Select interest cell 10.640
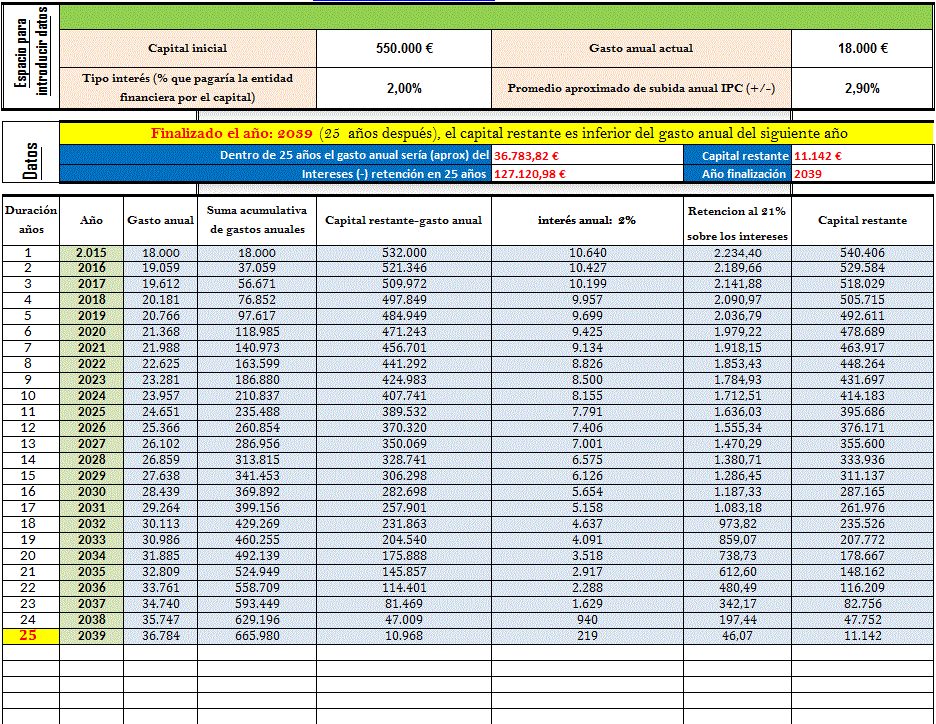The width and height of the screenshot is (936, 724). tap(587, 252)
